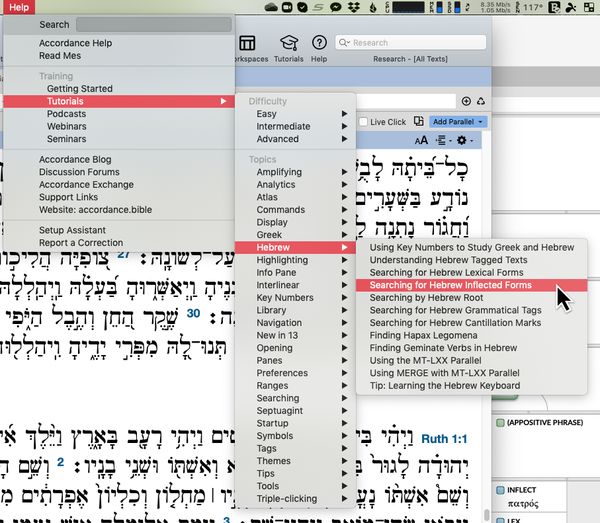
Task: Open the text size AA control
Action: [421, 140]
